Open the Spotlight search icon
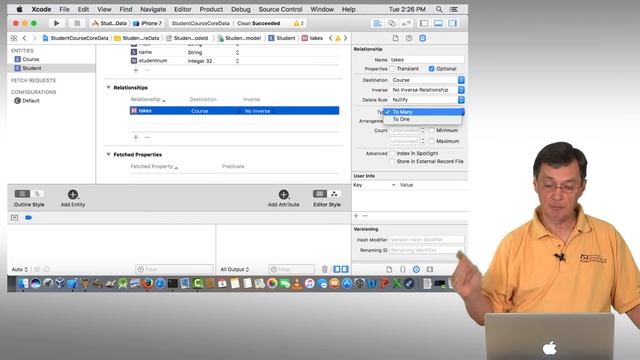Image resolution: width=640 pixels, height=360 pixels. click(x=439, y=9)
